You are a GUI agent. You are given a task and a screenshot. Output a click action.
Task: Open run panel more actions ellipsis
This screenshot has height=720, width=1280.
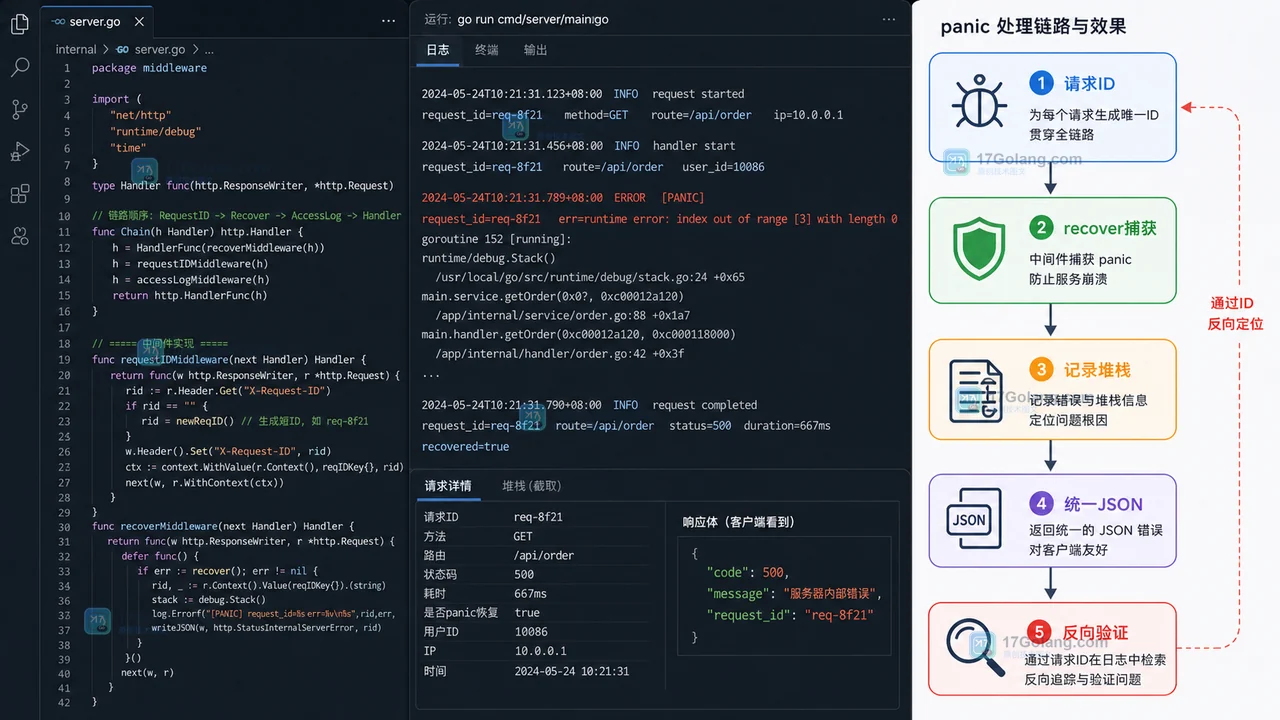(889, 19)
